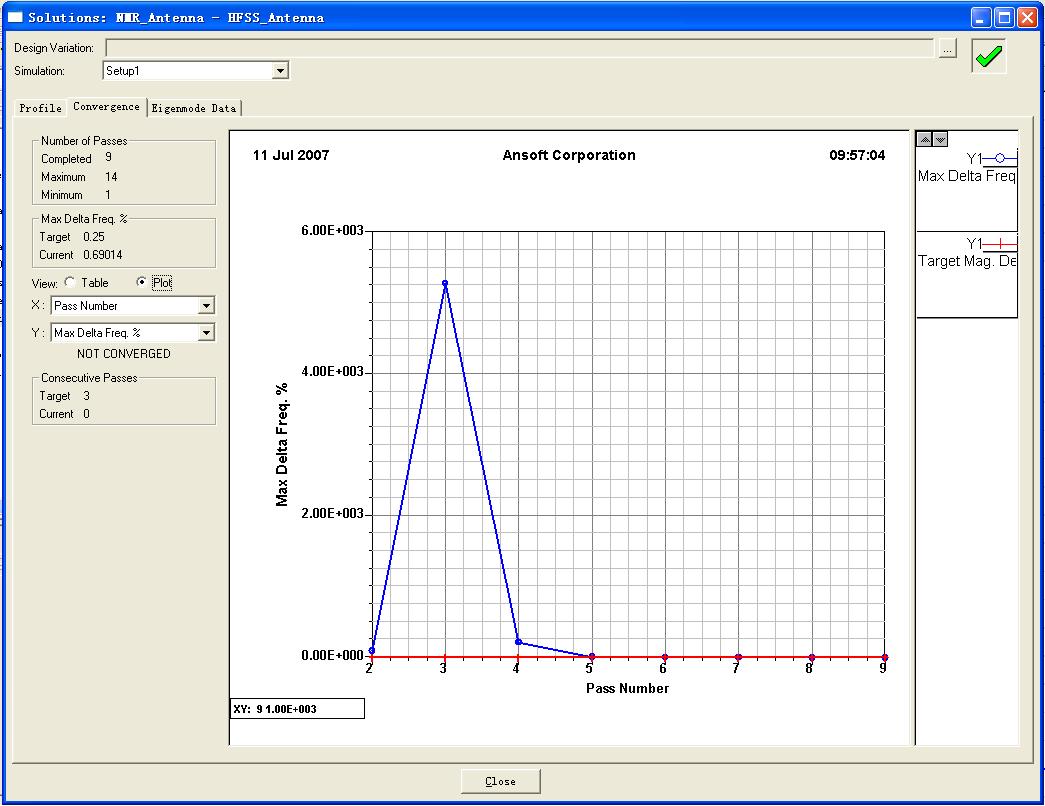
Task: Close the window using title bar X
Action: [1027, 17]
